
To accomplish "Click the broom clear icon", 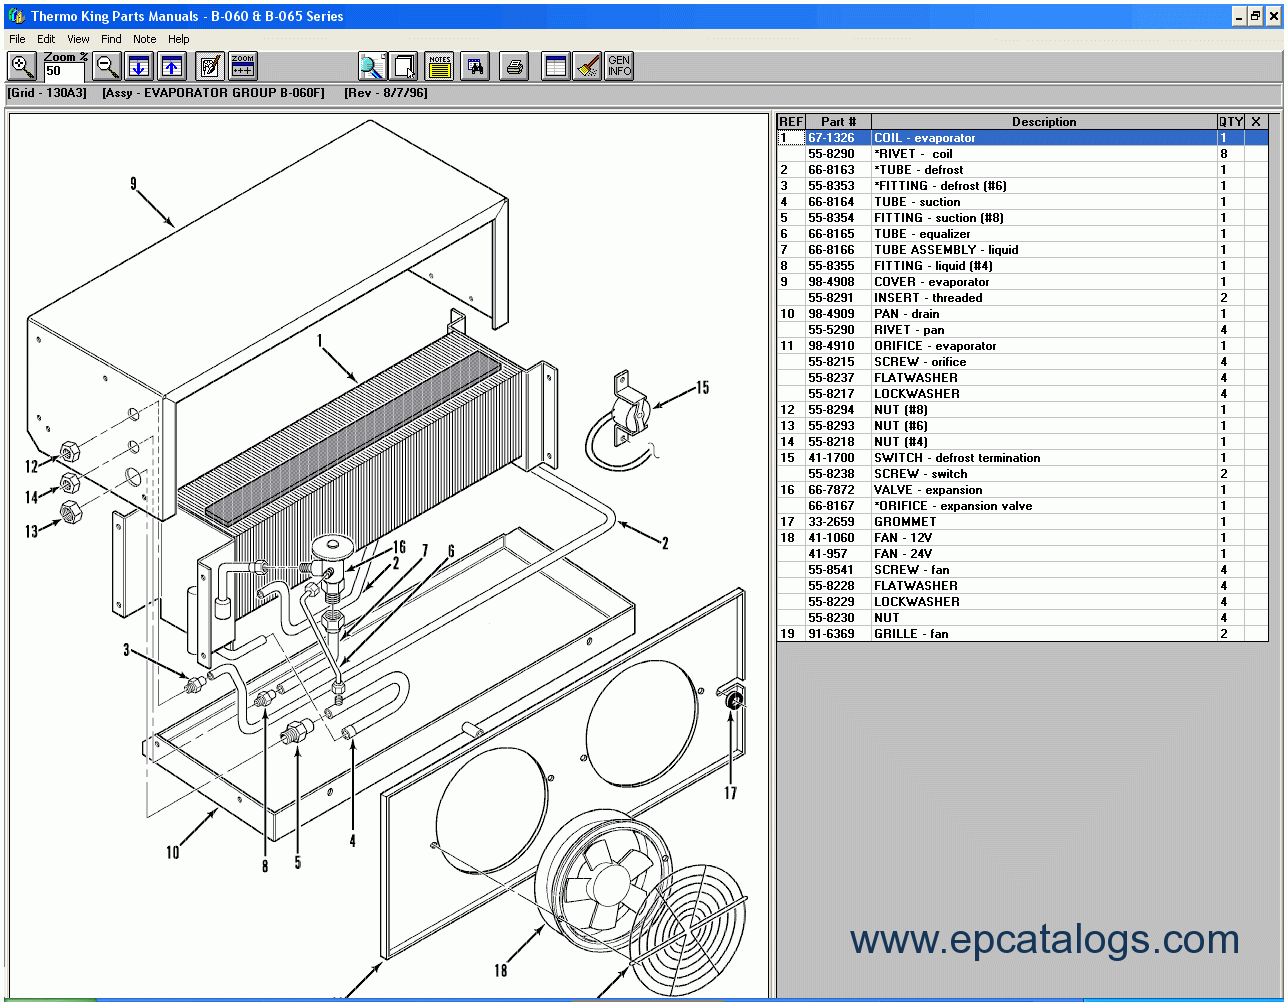I will (588, 67).
